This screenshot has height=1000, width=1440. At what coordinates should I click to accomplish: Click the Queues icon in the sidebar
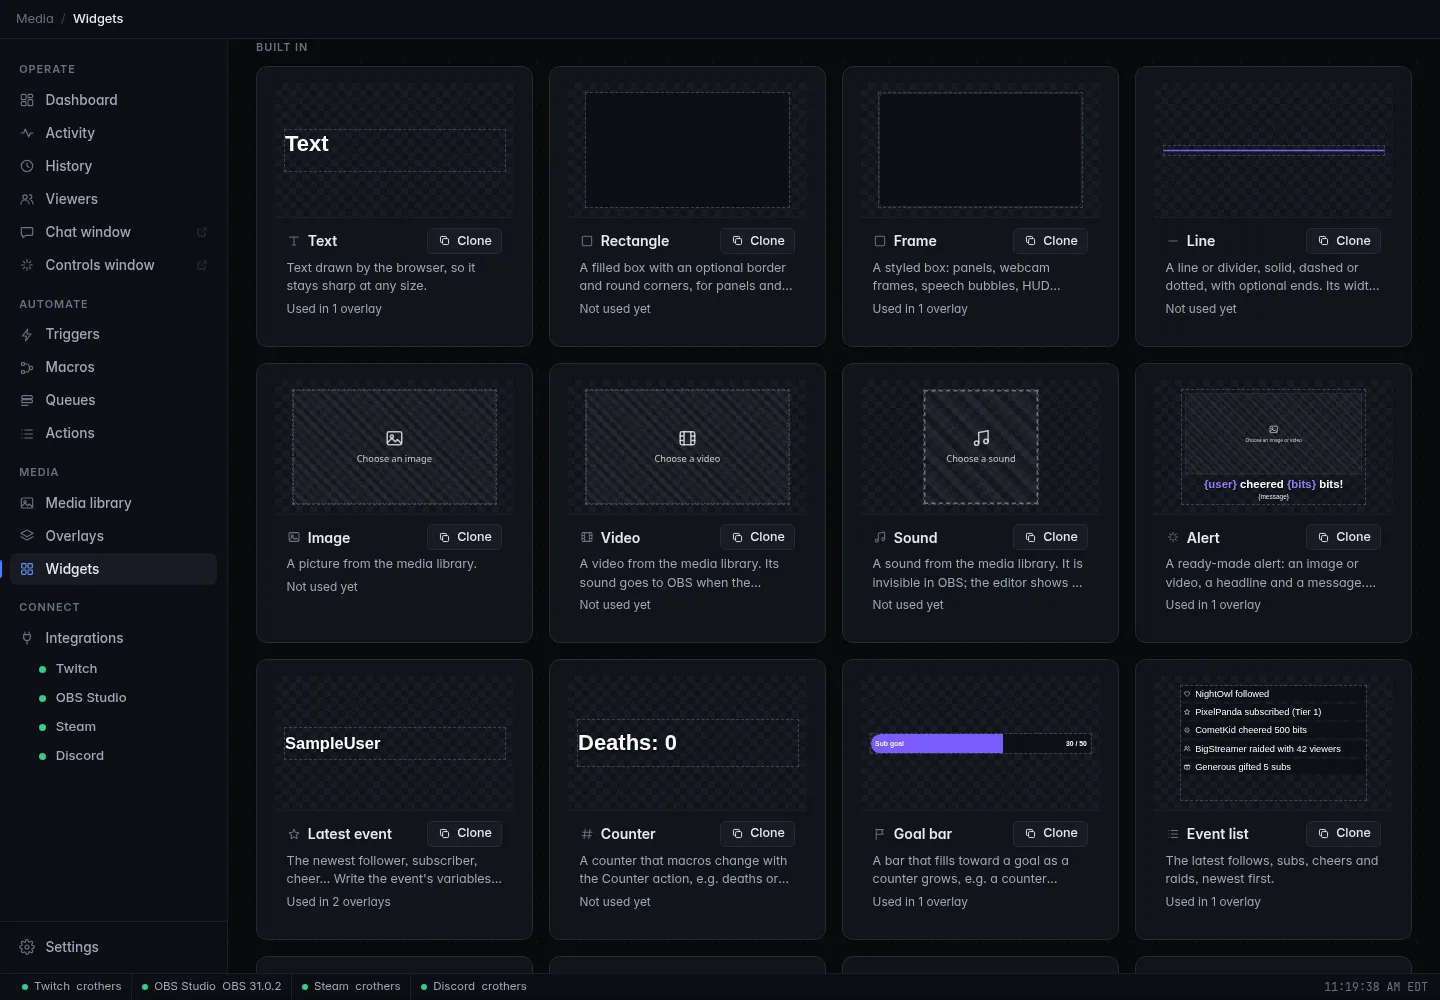pyautogui.click(x=27, y=400)
